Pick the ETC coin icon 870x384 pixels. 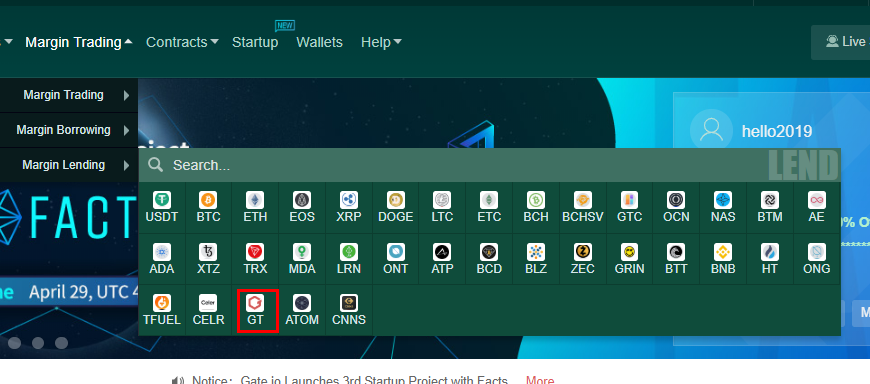pyautogui.click(x=489, y=200)
